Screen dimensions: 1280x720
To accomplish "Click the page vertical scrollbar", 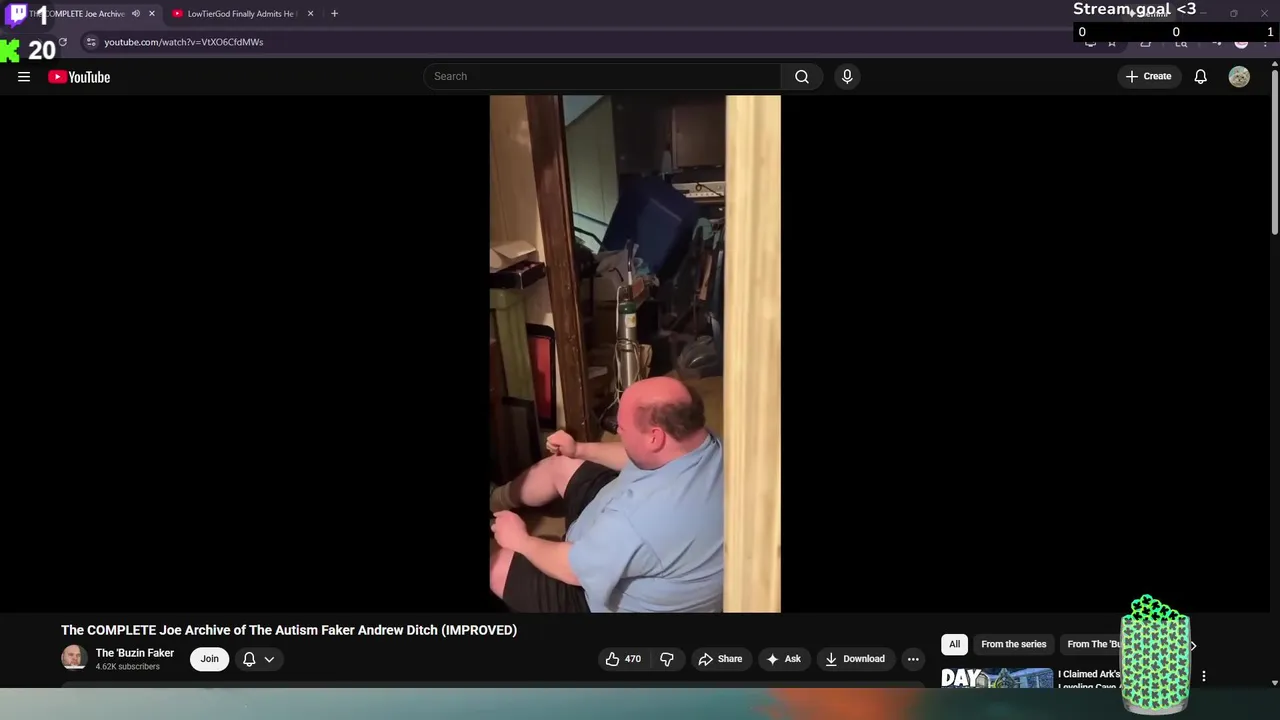I will (x=1274, y=153).
